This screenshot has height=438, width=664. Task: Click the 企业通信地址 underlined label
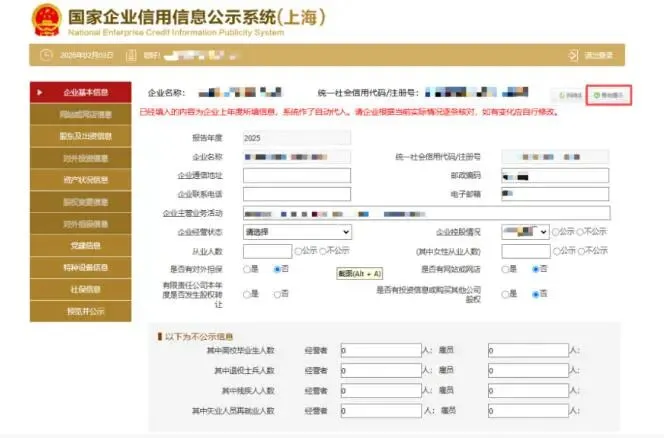(200, 175)
